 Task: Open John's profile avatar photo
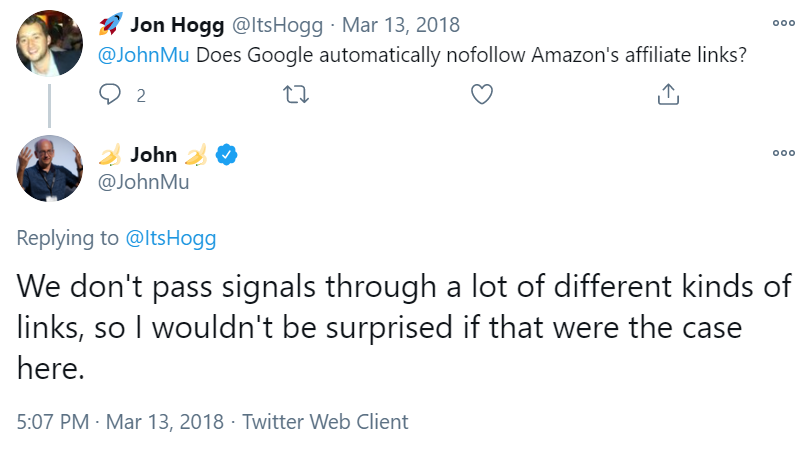(x=48, y=168)
